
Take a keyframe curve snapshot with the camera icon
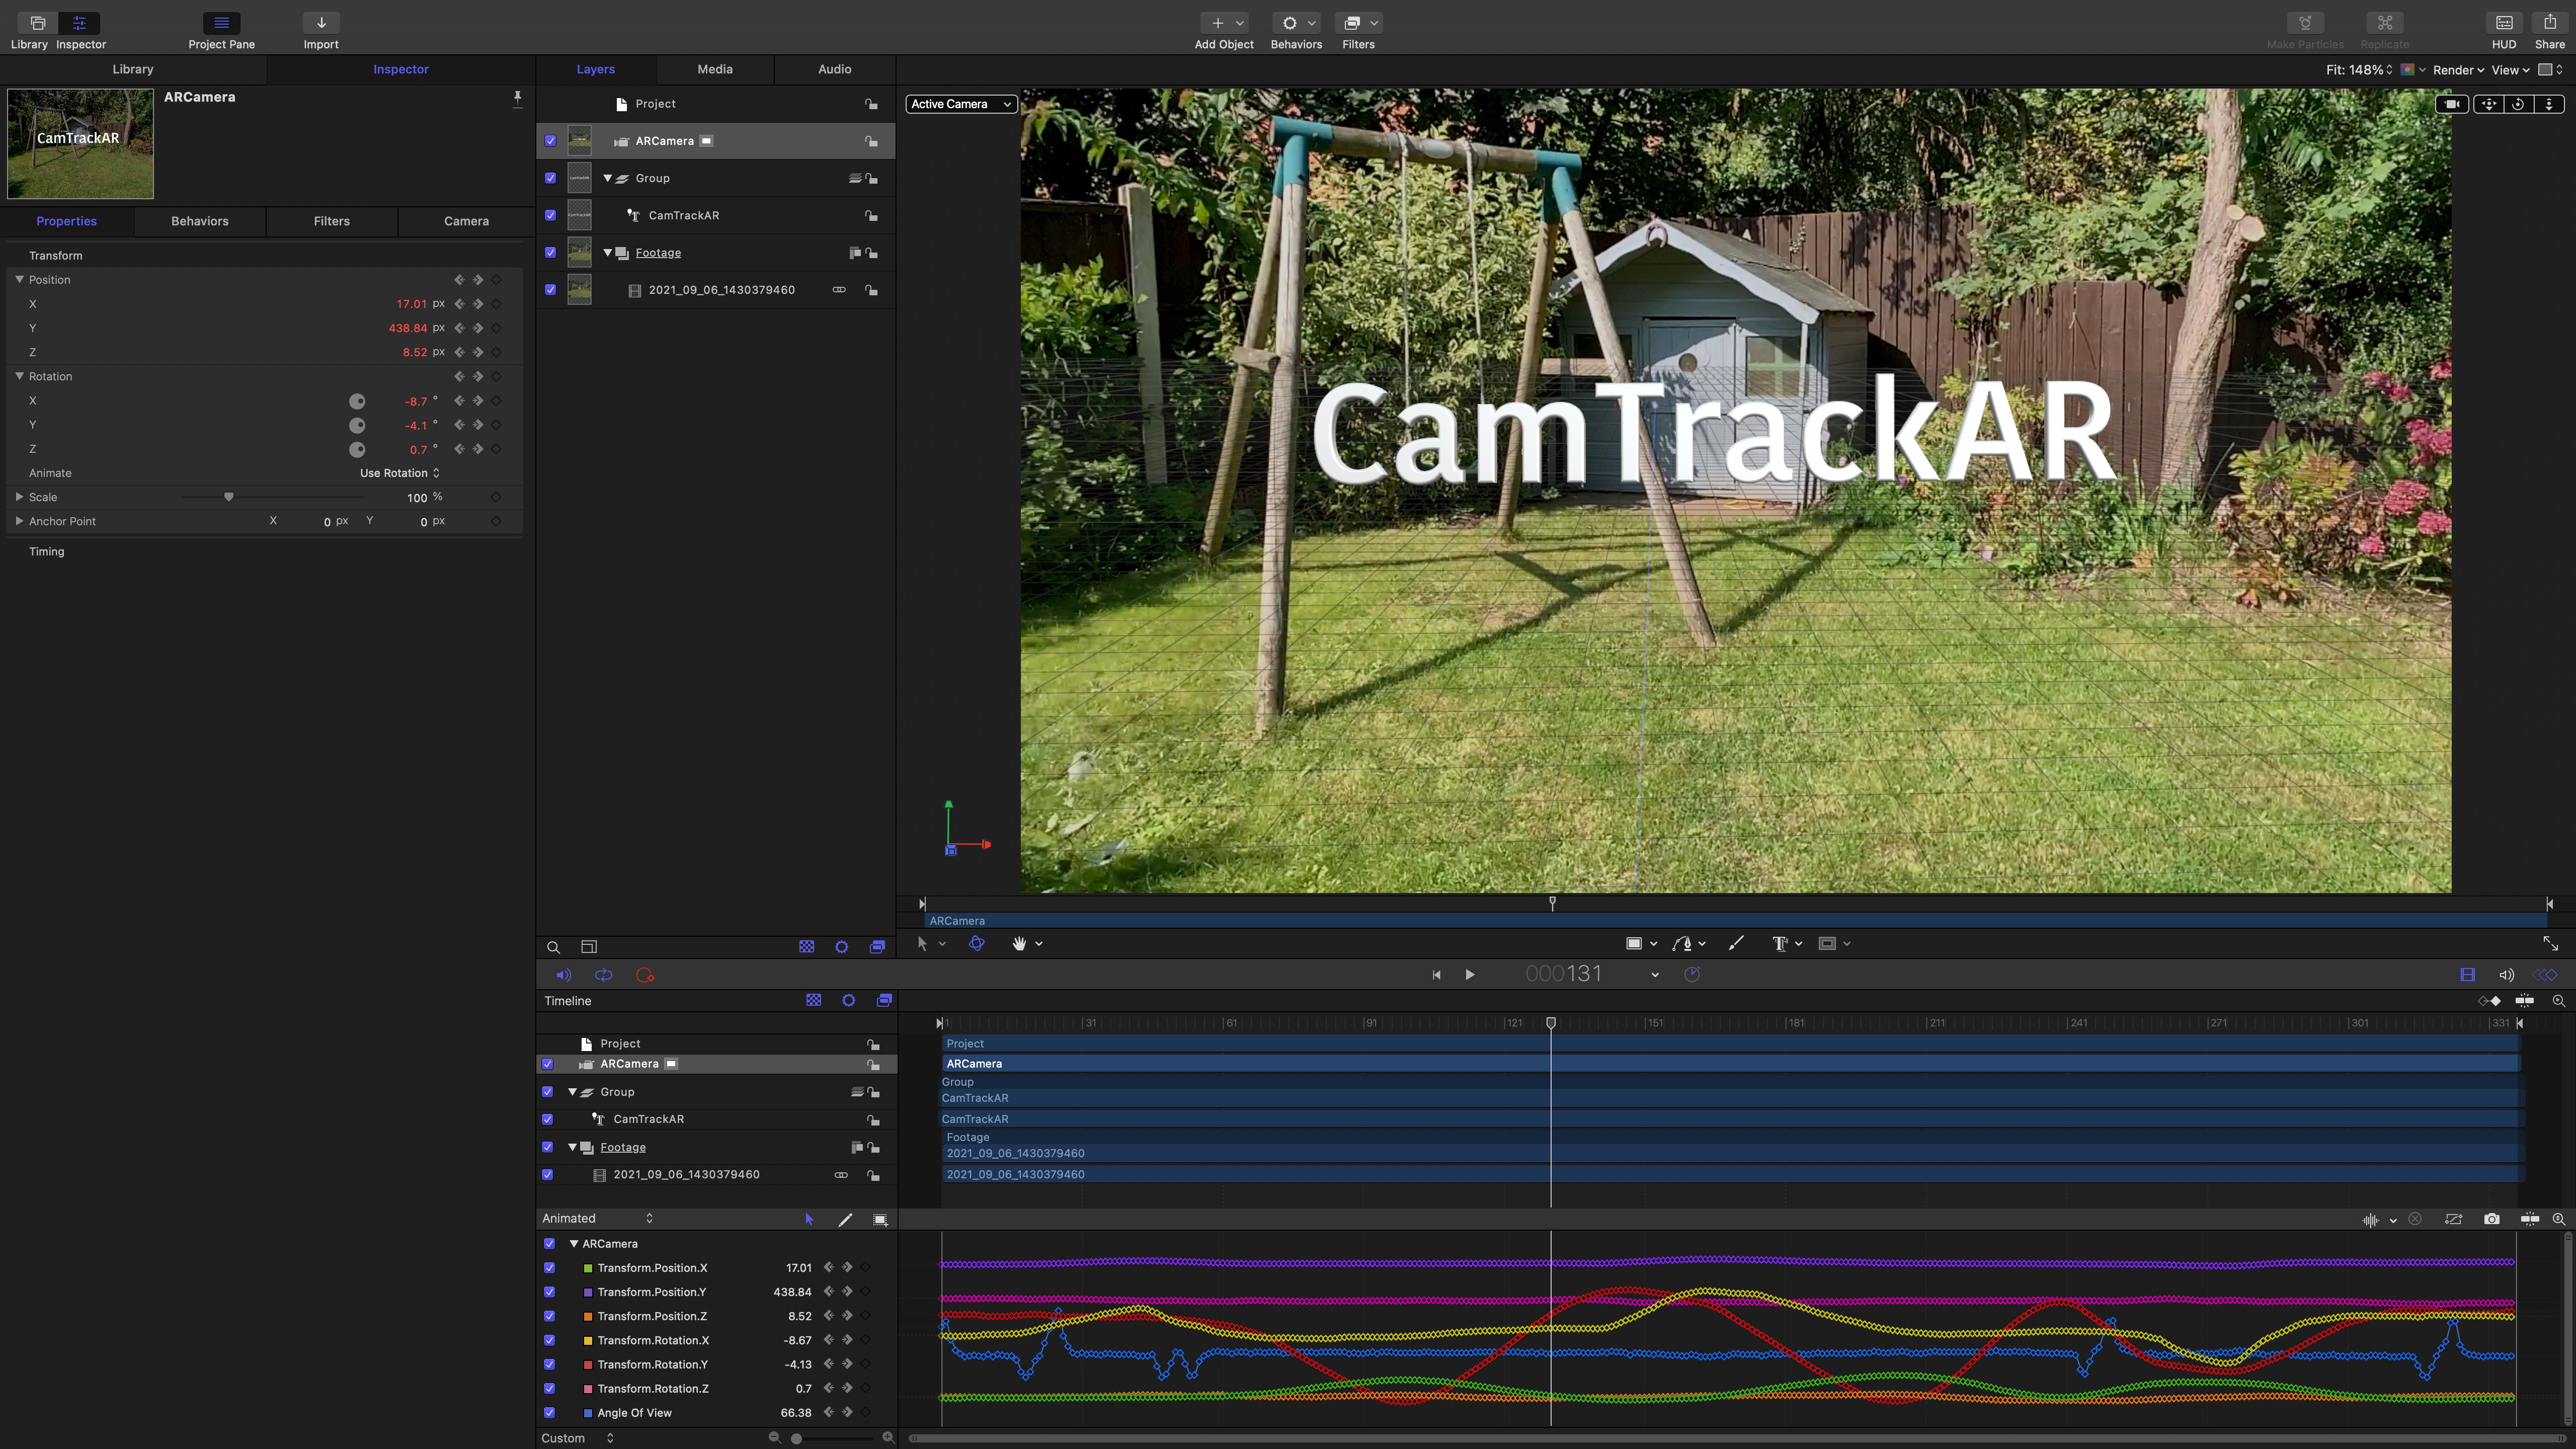(2491, 1219)
